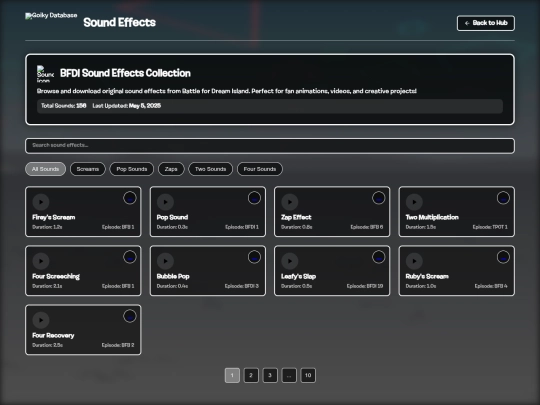Click the Last Updated May 5 date
This screenshot has width=540, height=405.
pyautogui.click(x=127, y=106)
